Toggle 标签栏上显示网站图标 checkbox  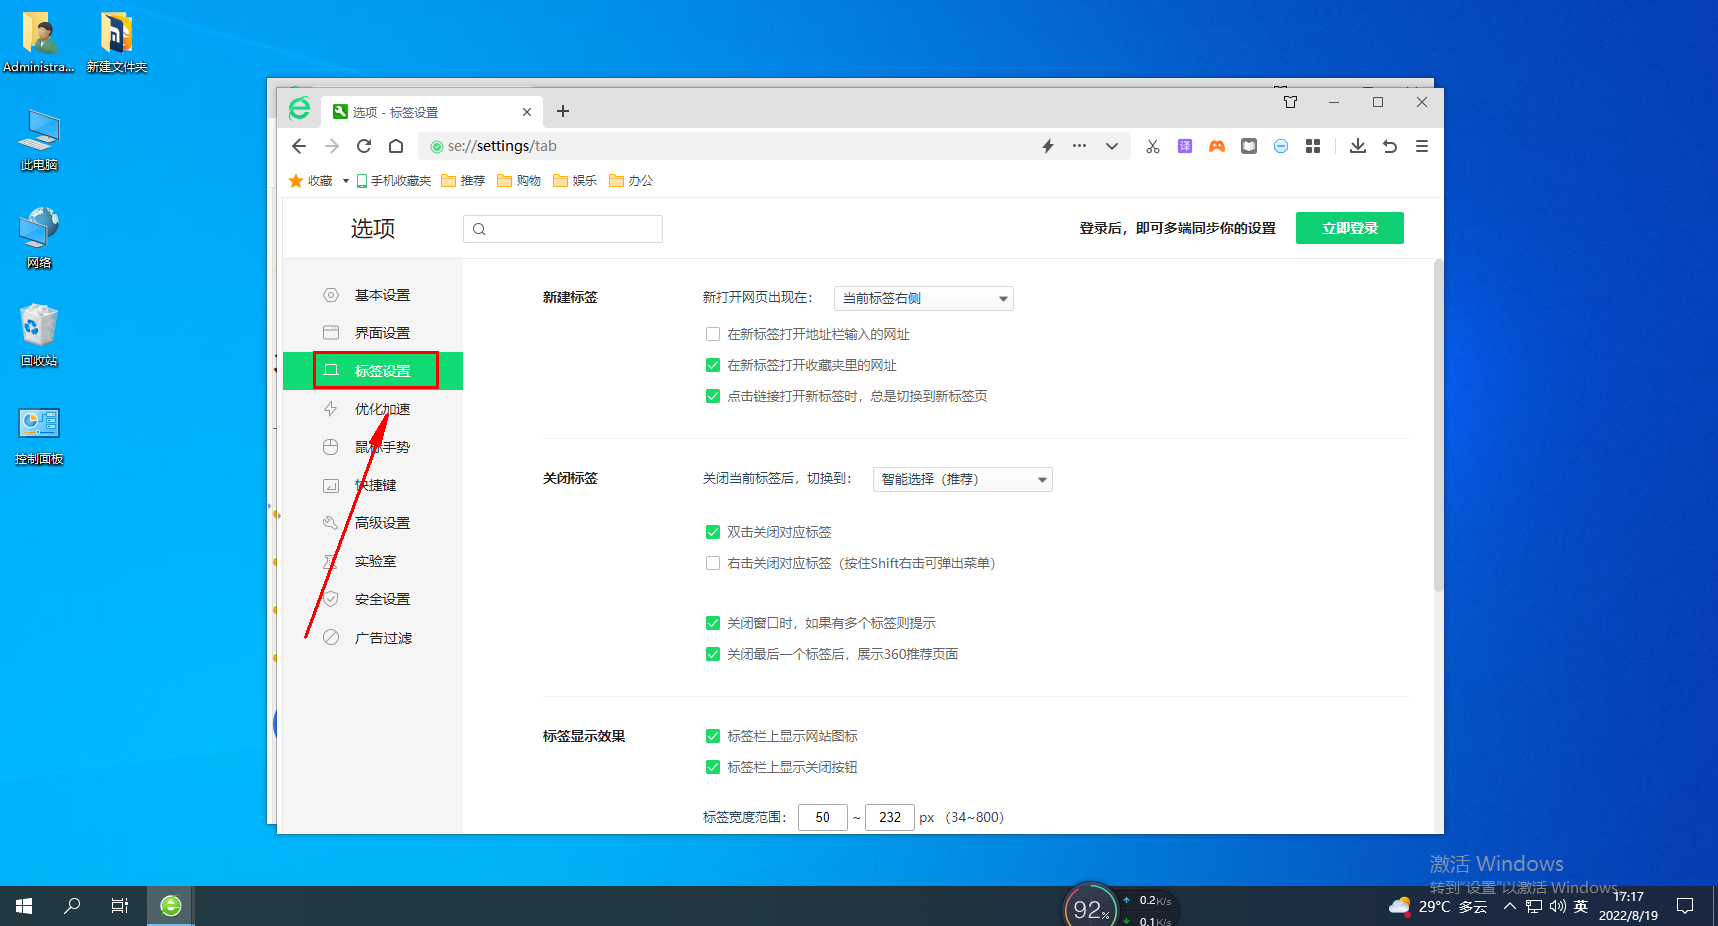(713, 736)
